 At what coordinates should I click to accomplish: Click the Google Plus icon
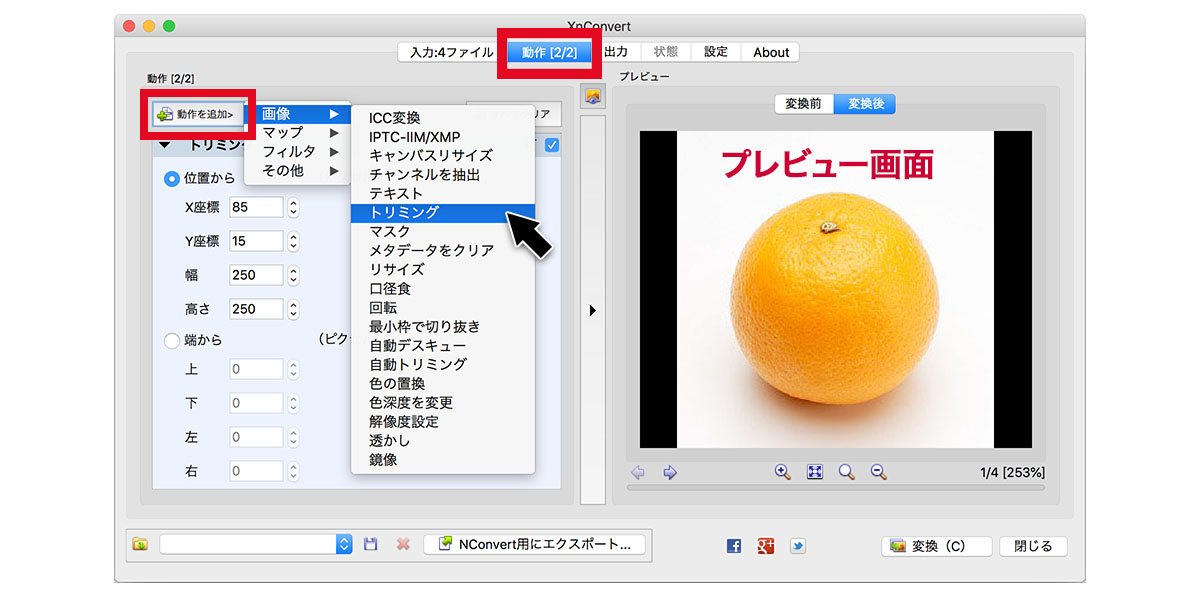coord(766,546)
